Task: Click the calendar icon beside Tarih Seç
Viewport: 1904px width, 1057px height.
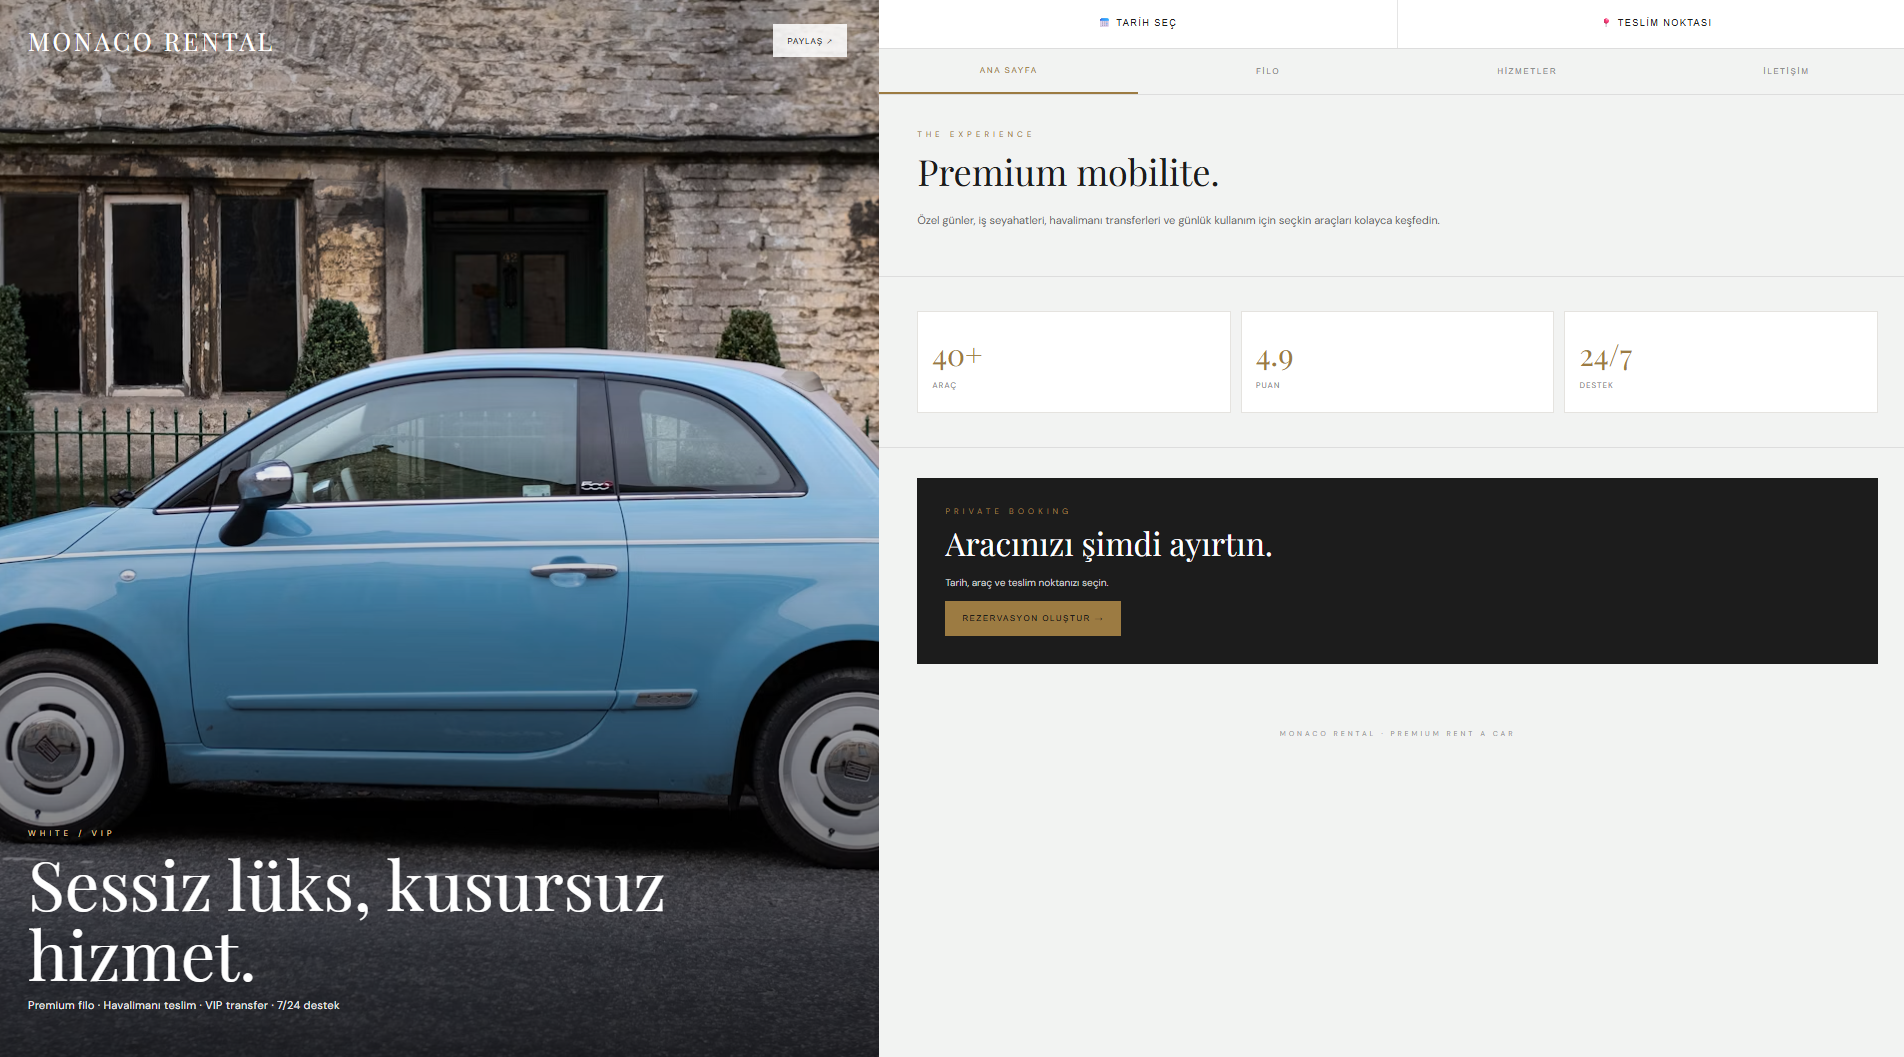Action: click(x=1104, y=22)
